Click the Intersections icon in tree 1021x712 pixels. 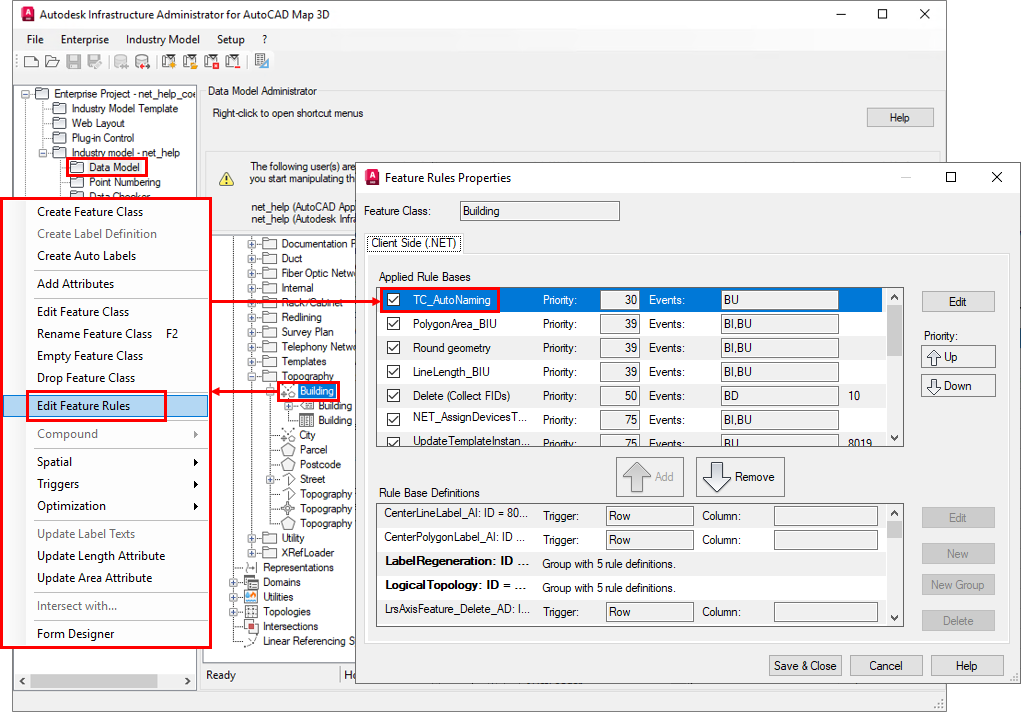(x=250, y=627)
